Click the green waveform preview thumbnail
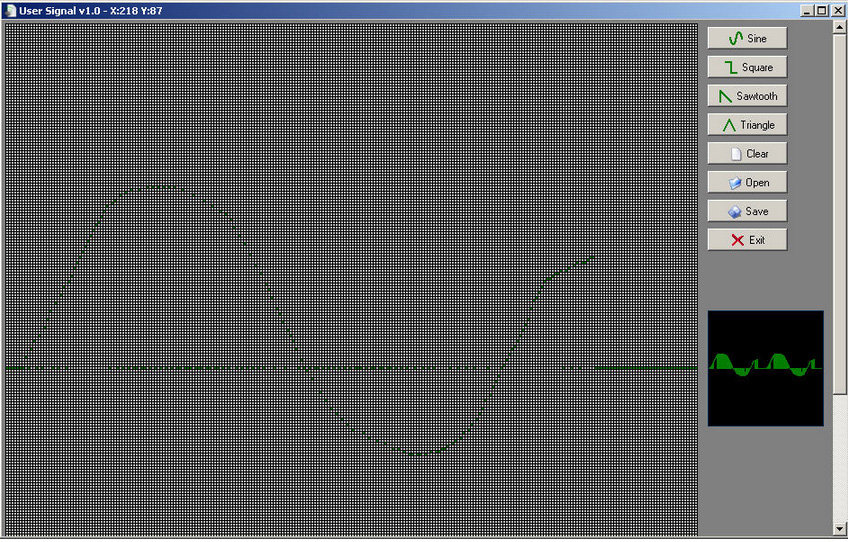 tap(765, 368)
